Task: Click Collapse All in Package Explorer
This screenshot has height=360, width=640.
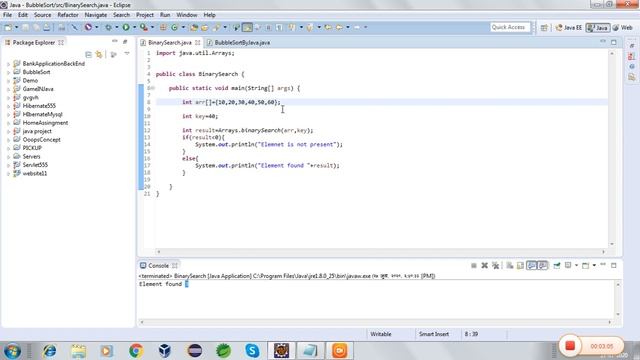Action: click(88, 54)
